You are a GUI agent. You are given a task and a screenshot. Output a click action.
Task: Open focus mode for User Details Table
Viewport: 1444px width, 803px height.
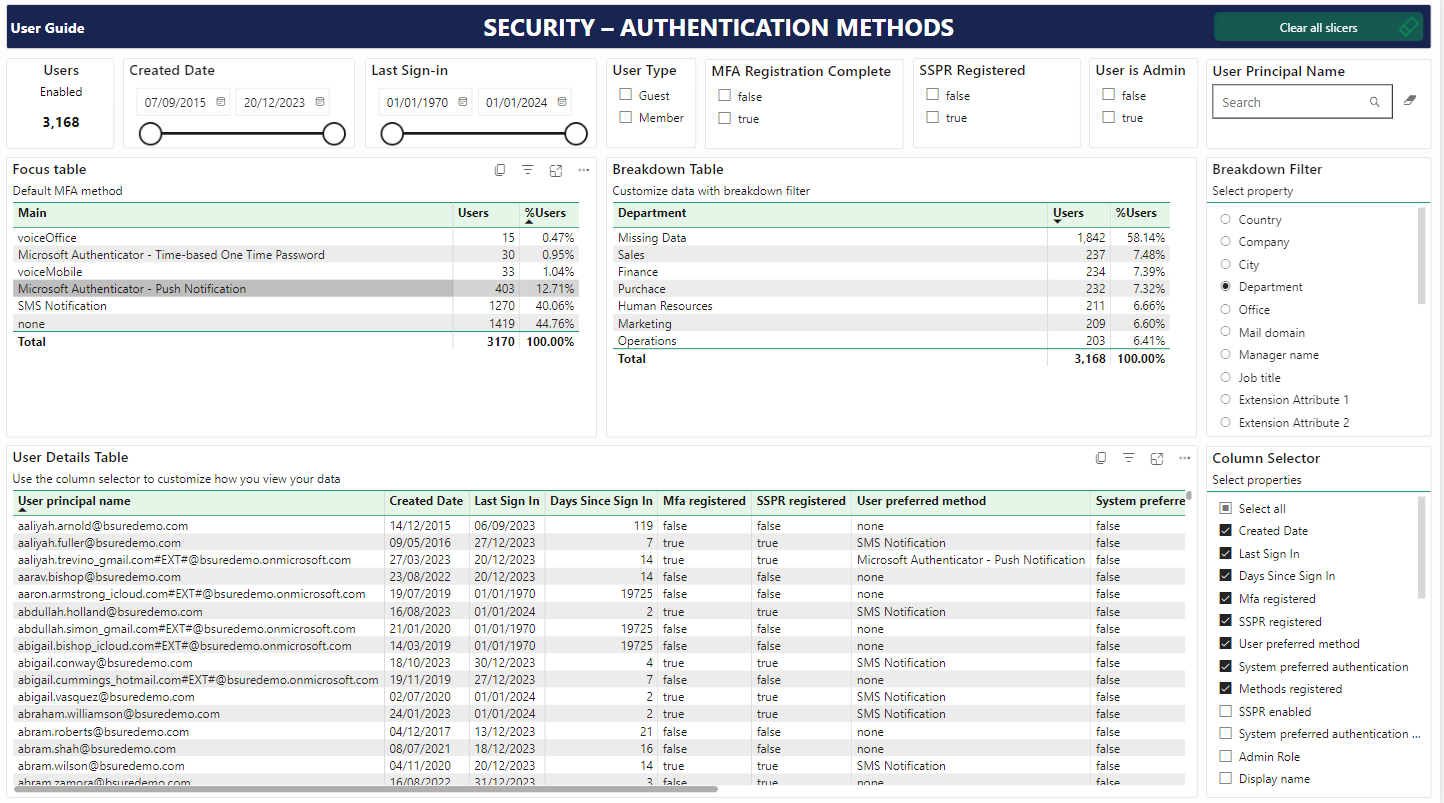pos(1157,458)
